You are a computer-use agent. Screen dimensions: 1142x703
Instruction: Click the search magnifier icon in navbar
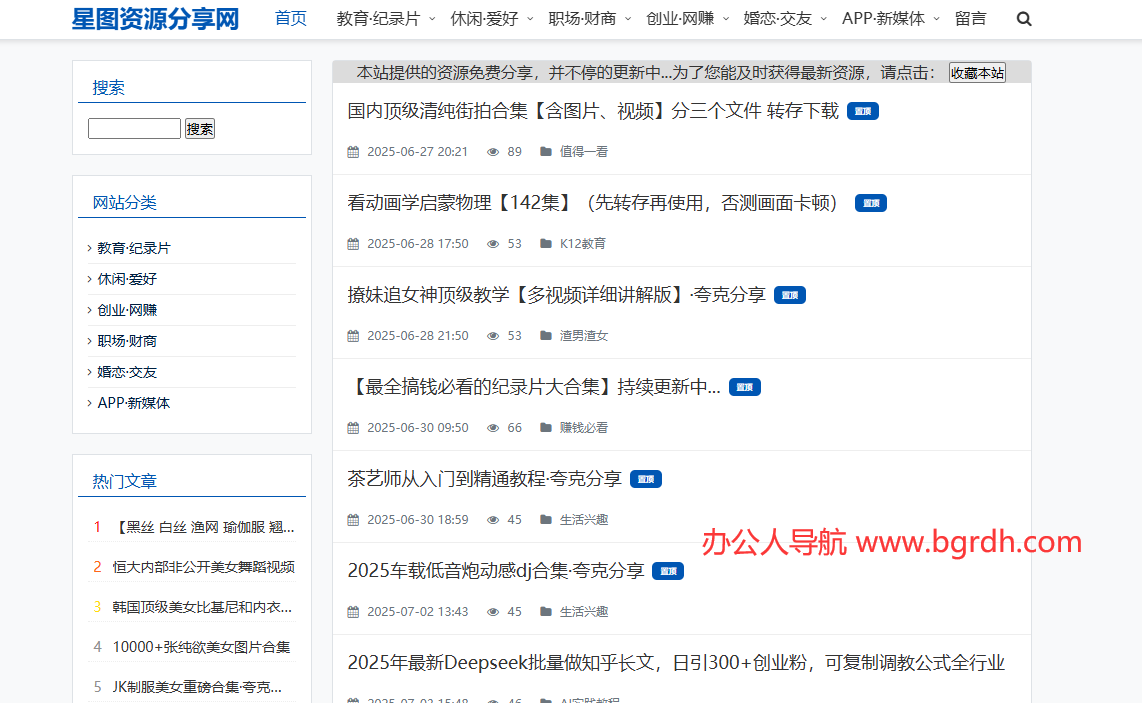point(1023,19)
